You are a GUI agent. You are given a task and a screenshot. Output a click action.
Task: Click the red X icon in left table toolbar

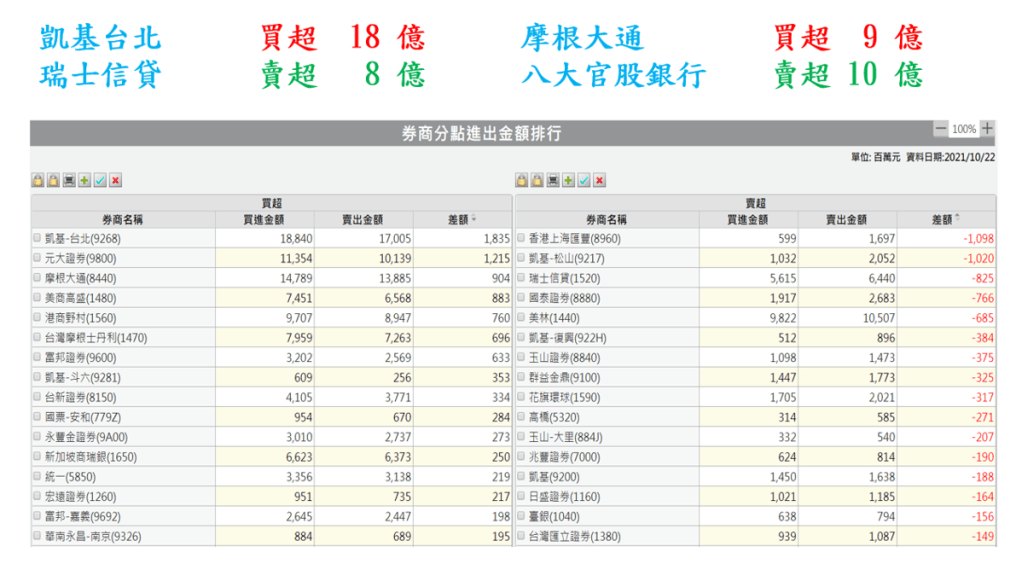116,181
